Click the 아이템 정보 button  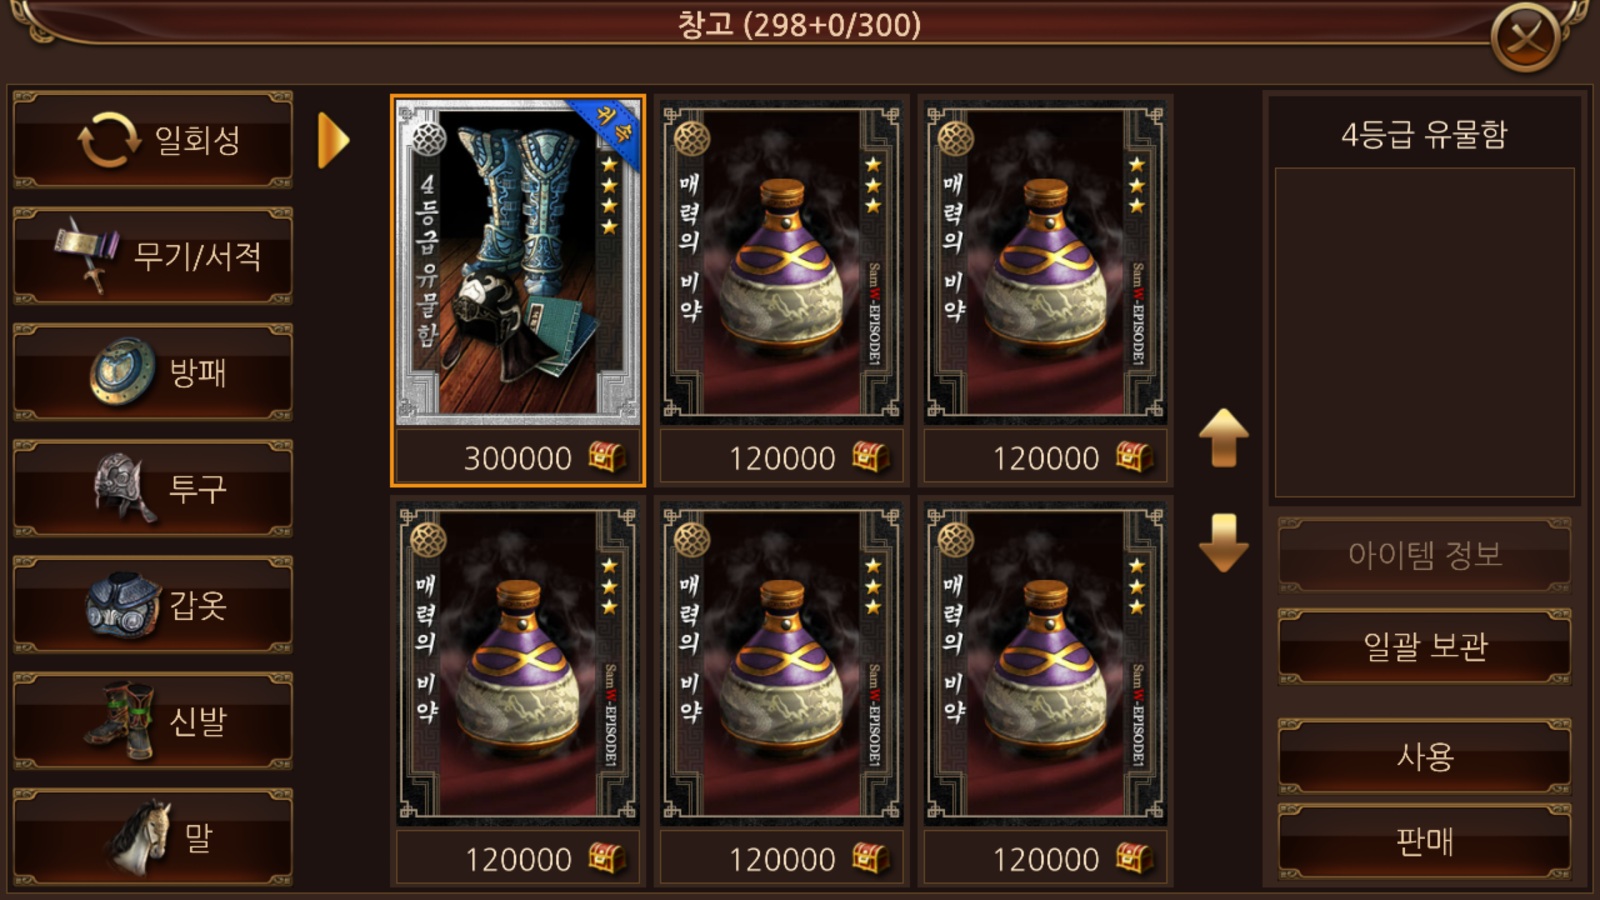(1424, 554)
